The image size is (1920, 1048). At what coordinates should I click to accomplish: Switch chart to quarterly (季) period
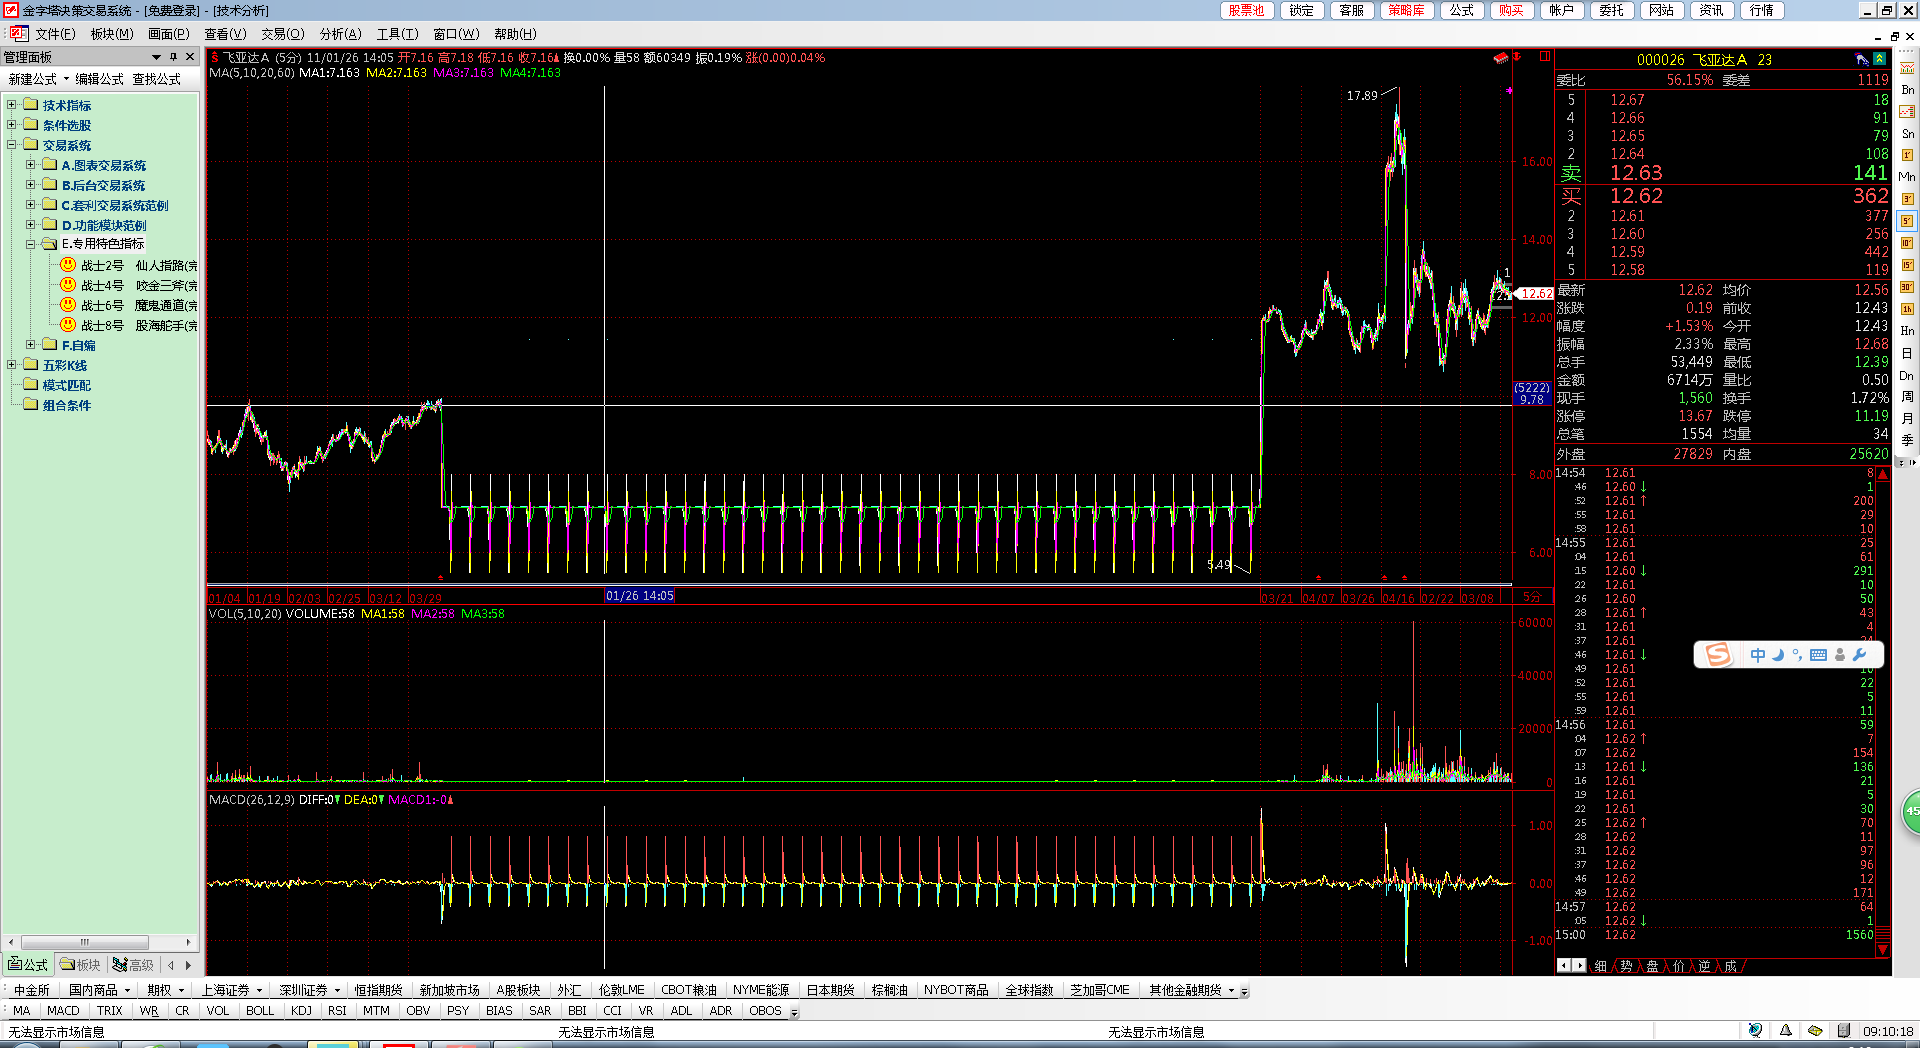click(1907, 440)
